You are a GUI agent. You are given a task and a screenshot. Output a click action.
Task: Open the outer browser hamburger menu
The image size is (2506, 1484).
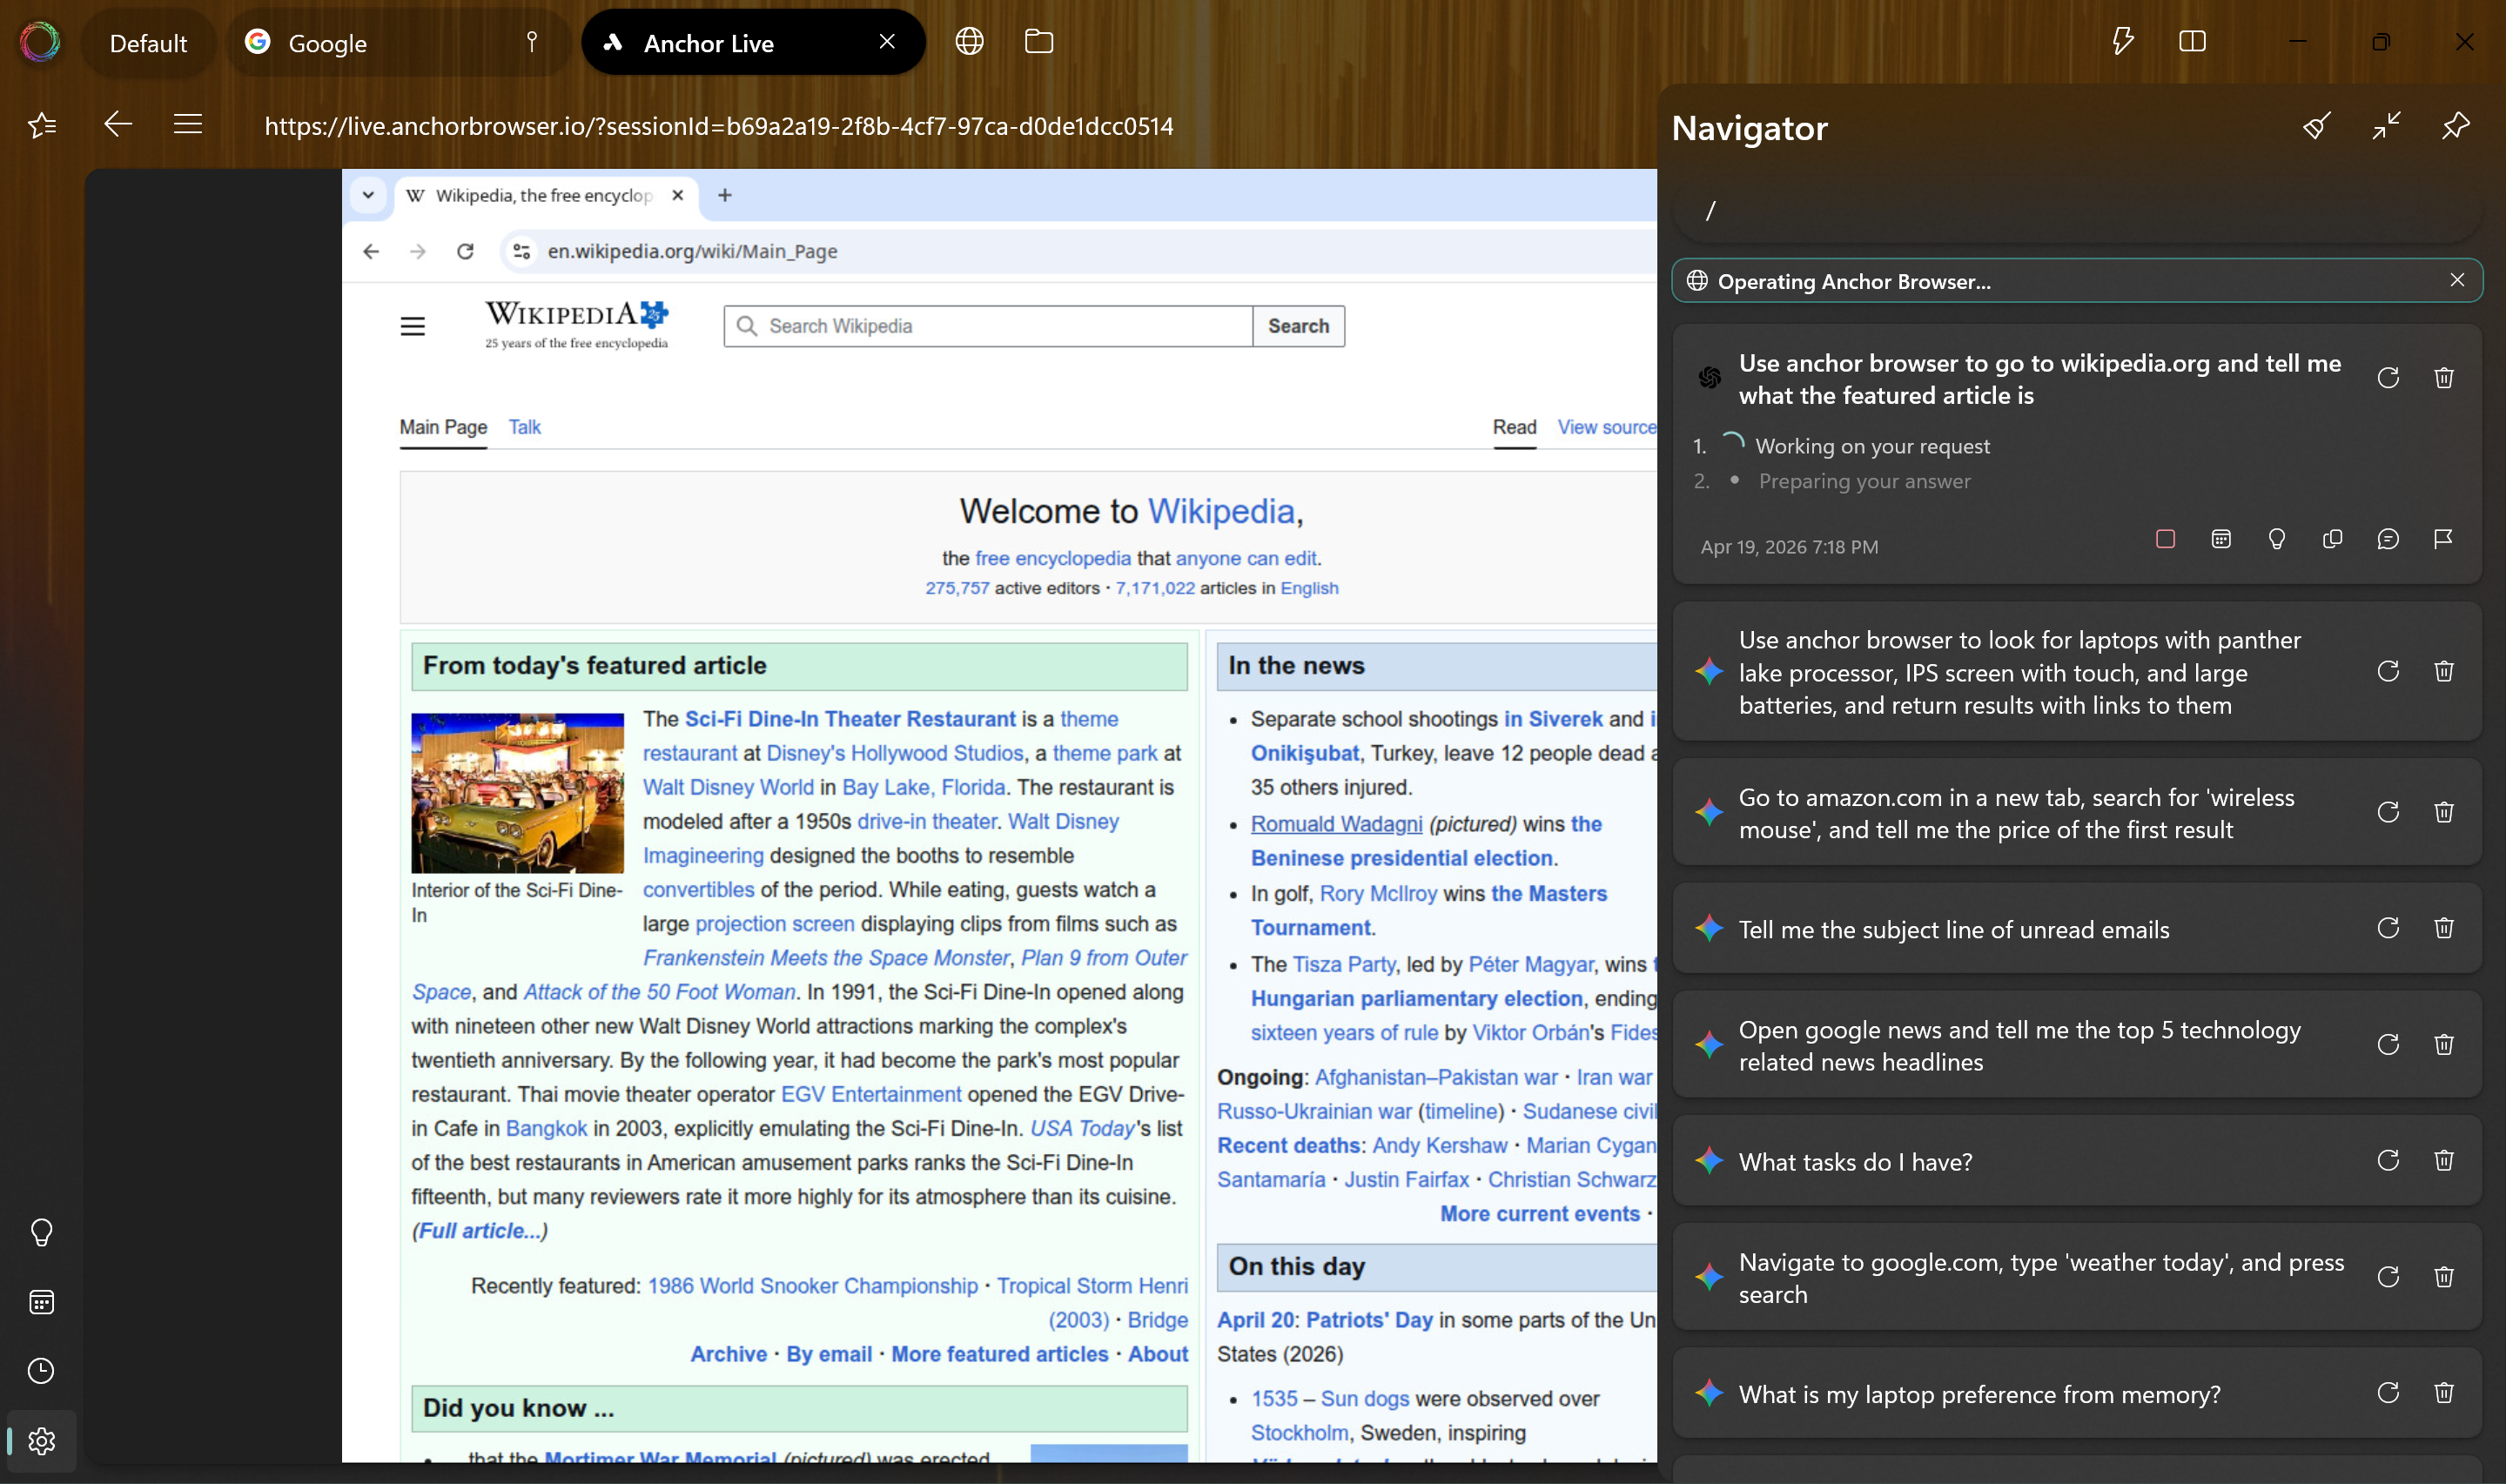(x=188, y=124)
